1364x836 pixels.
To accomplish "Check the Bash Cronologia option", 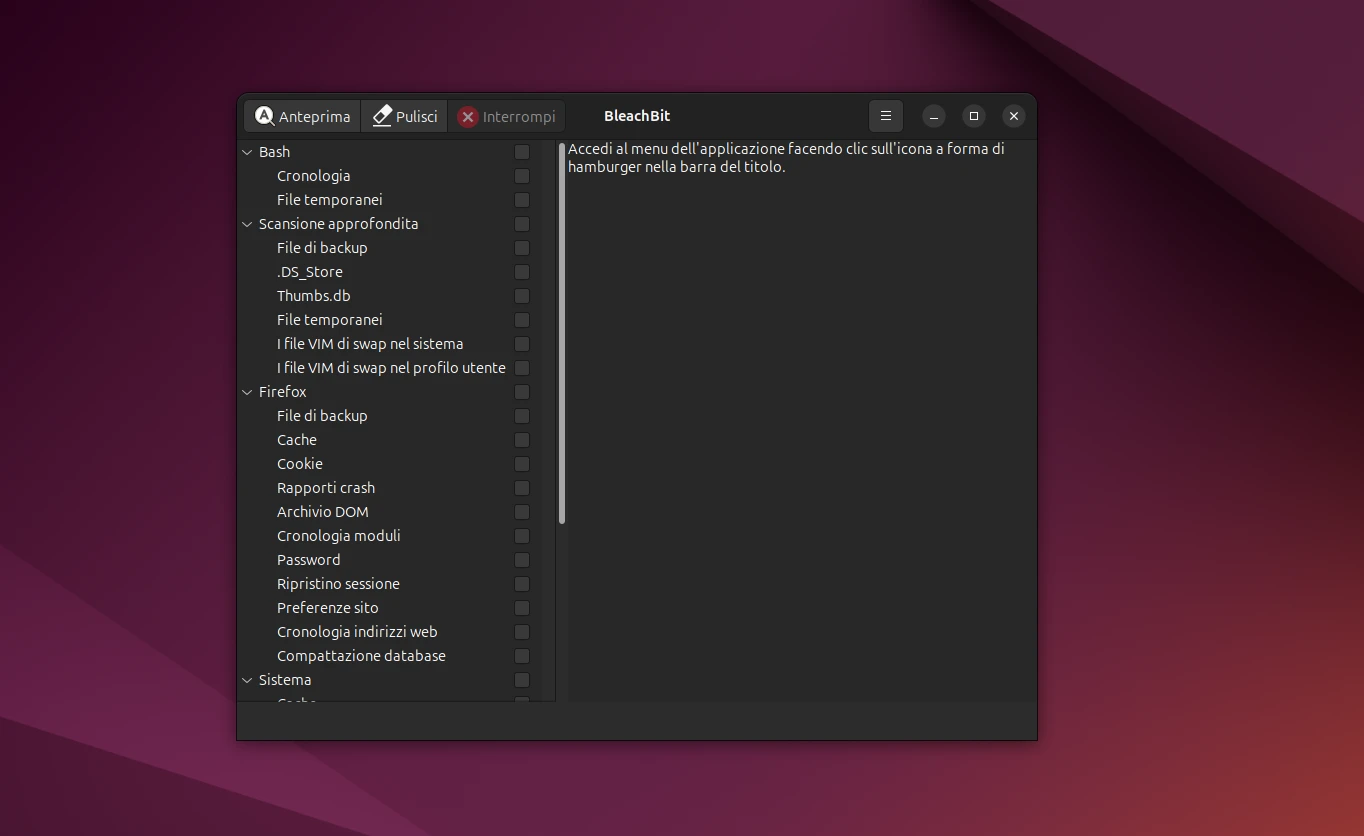I will click(522, 176).
